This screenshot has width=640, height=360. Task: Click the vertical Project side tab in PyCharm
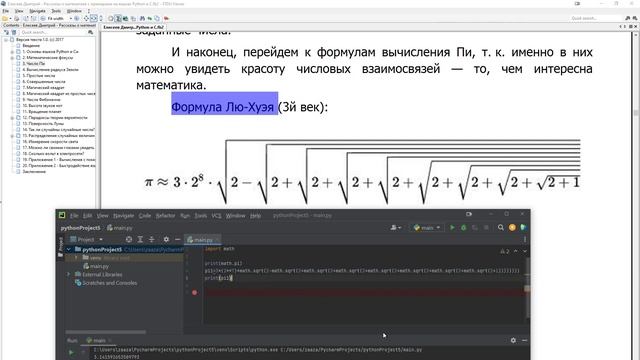coord(60,247)
